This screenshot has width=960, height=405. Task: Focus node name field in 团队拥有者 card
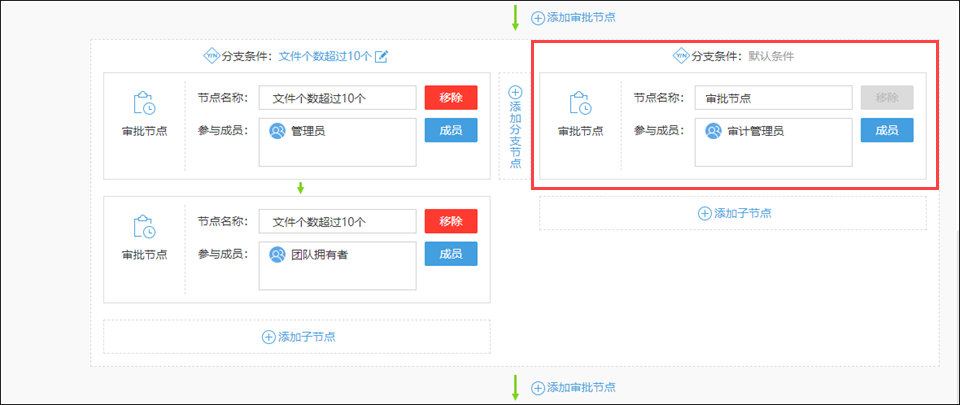coord(337,221)
